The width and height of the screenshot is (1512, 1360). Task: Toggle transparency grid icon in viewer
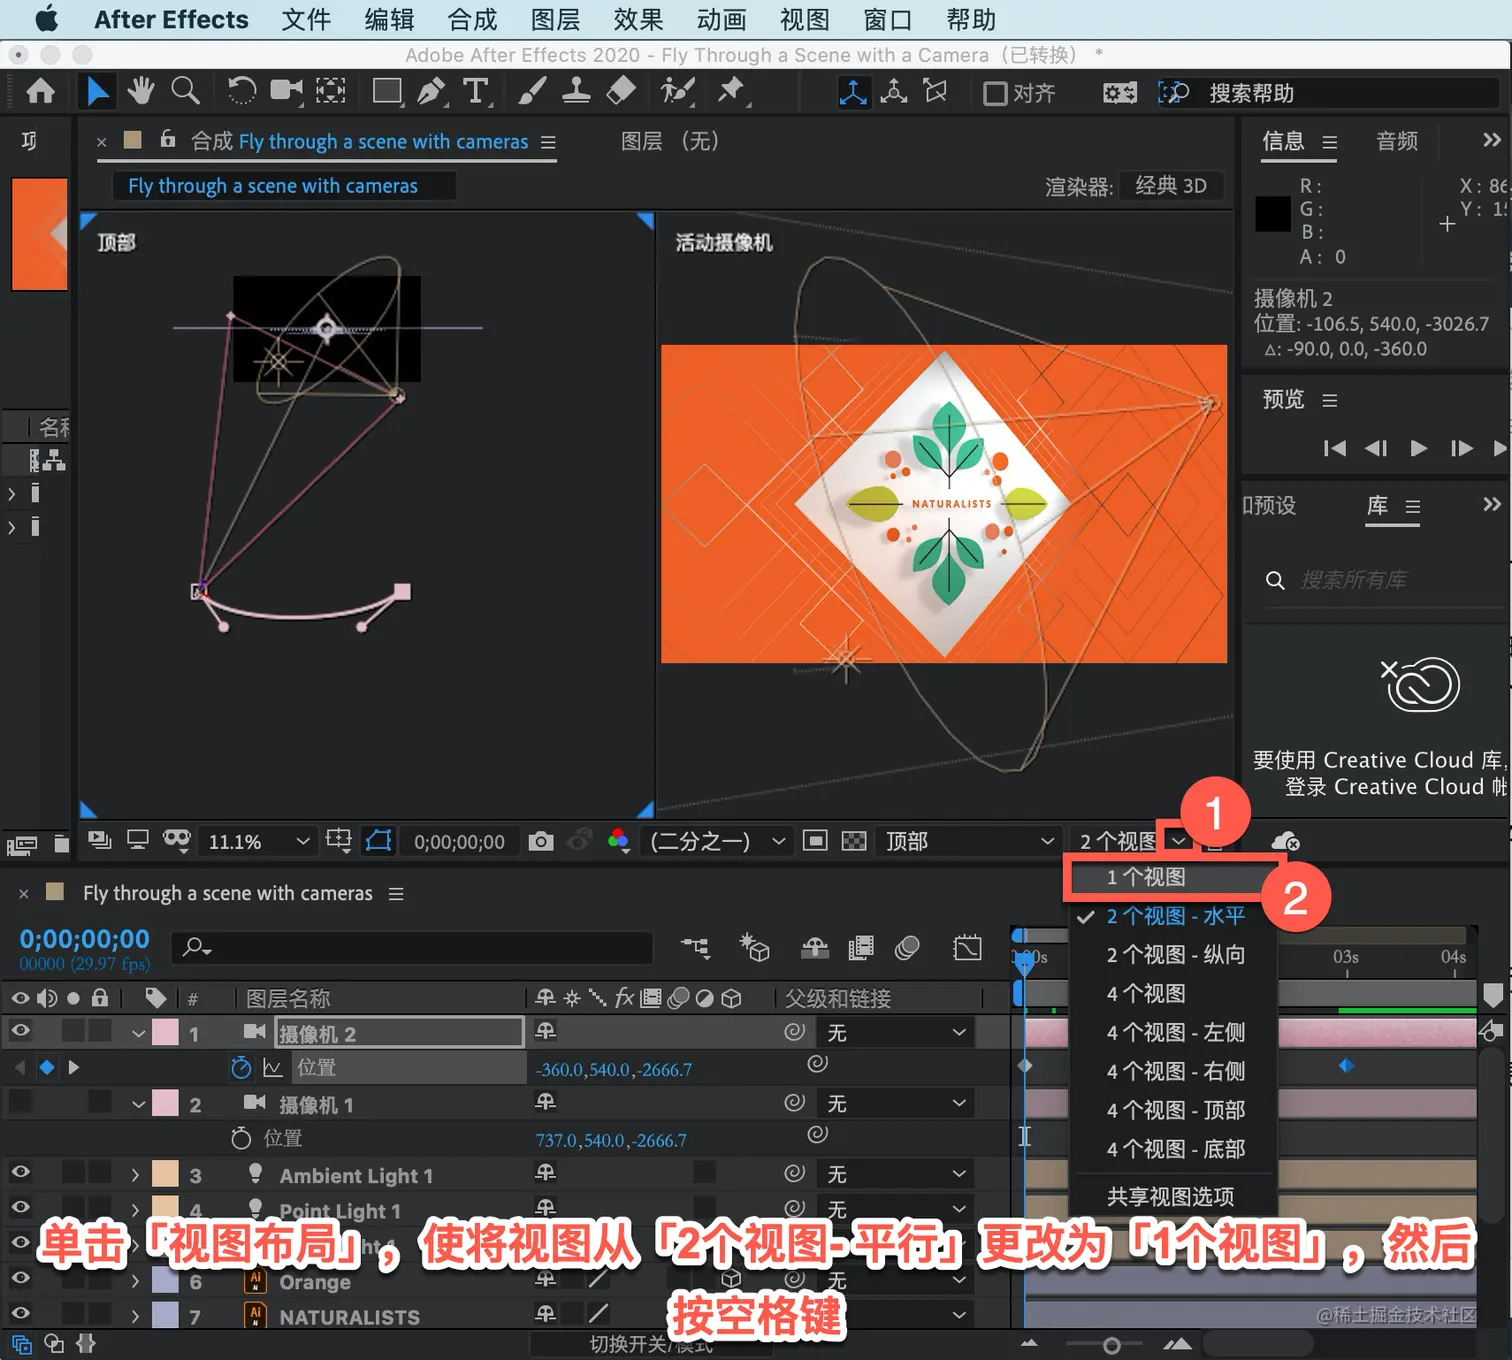tap(854, 841)
